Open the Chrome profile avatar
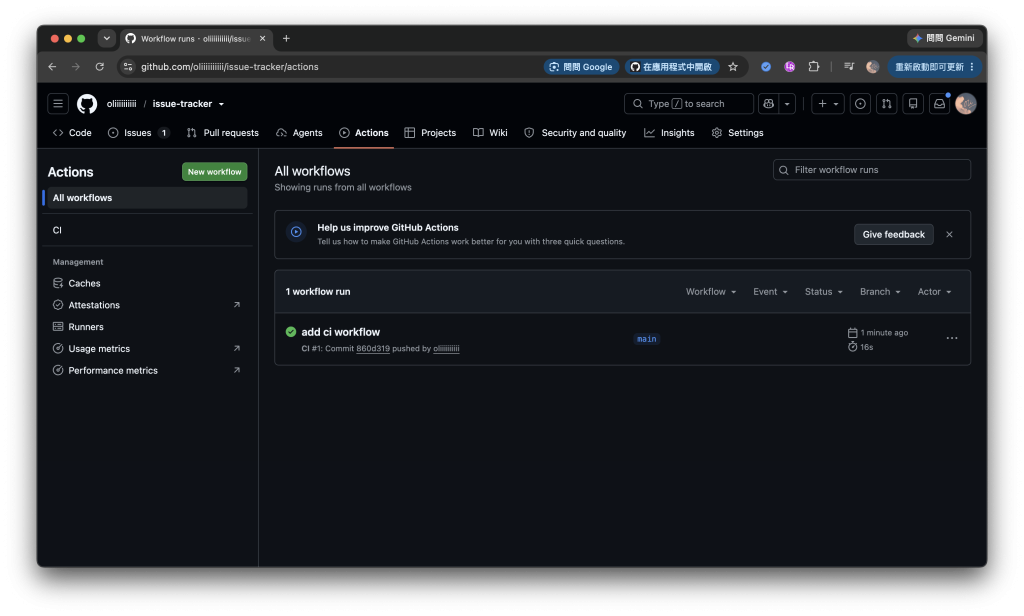This screenshot has width=1024, height=616. (x=872, y=67)
